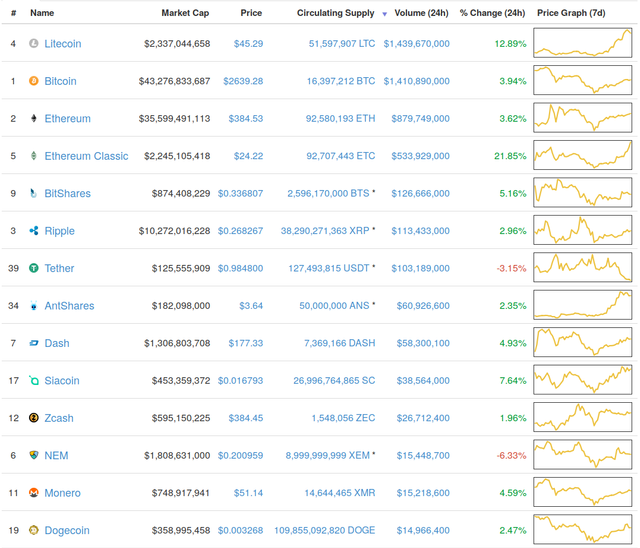Image resolution: width=640 pixels, height=548 pixels.
Task: Click the Litecoin coin icon
Action: coord(34,43)
